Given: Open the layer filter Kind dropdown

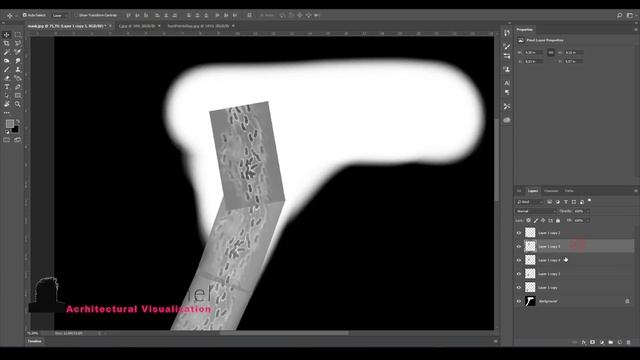Looking at the screenshot, I should pos(529,202).
